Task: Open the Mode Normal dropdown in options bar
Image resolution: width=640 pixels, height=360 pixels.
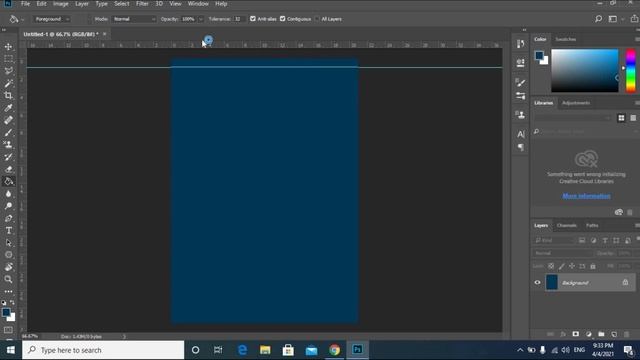Action: click(134, 19)
